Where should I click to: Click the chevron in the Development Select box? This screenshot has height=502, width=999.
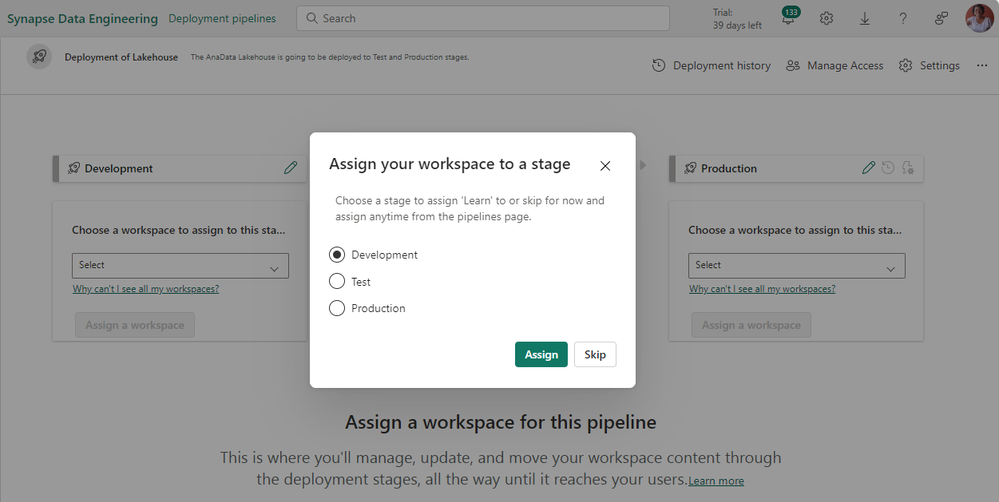click(x=275, y=269)
